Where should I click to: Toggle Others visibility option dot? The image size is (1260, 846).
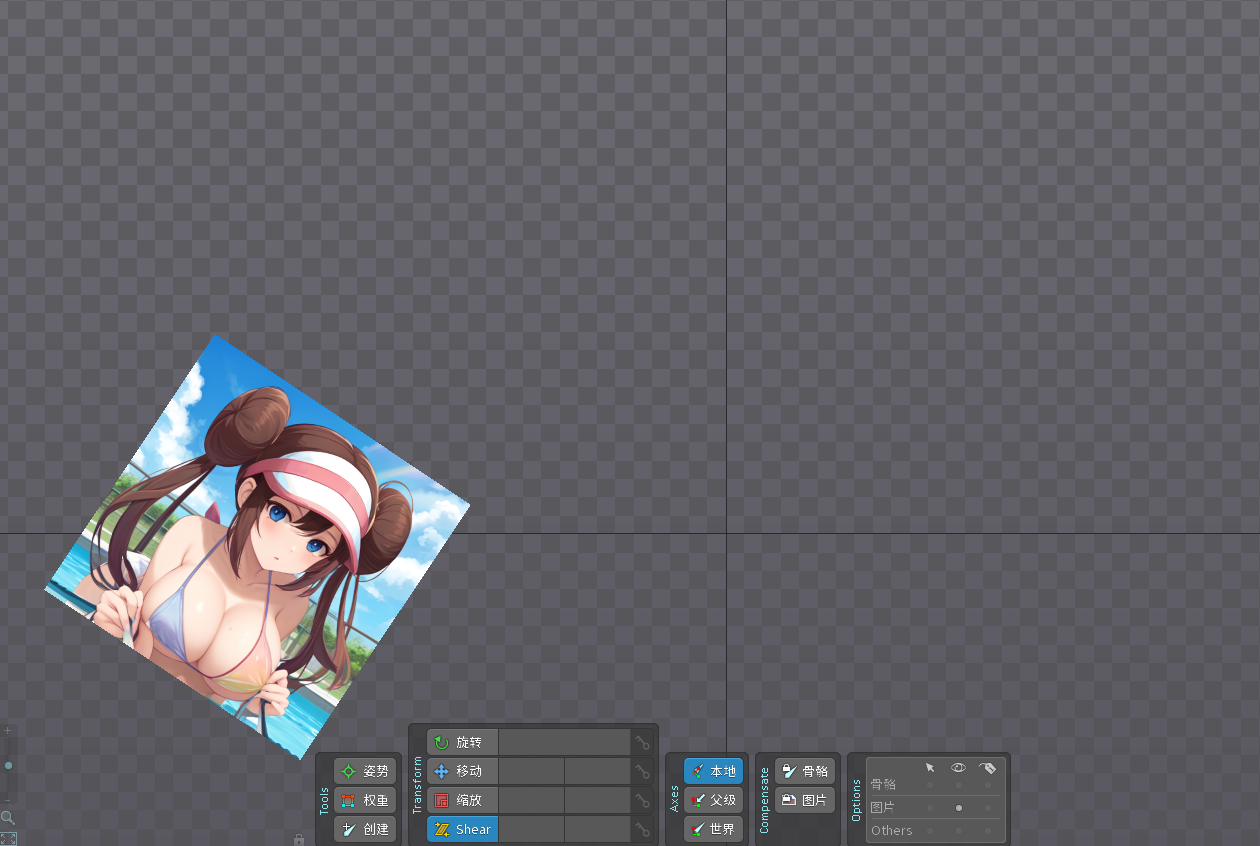[x=959, y=830]
